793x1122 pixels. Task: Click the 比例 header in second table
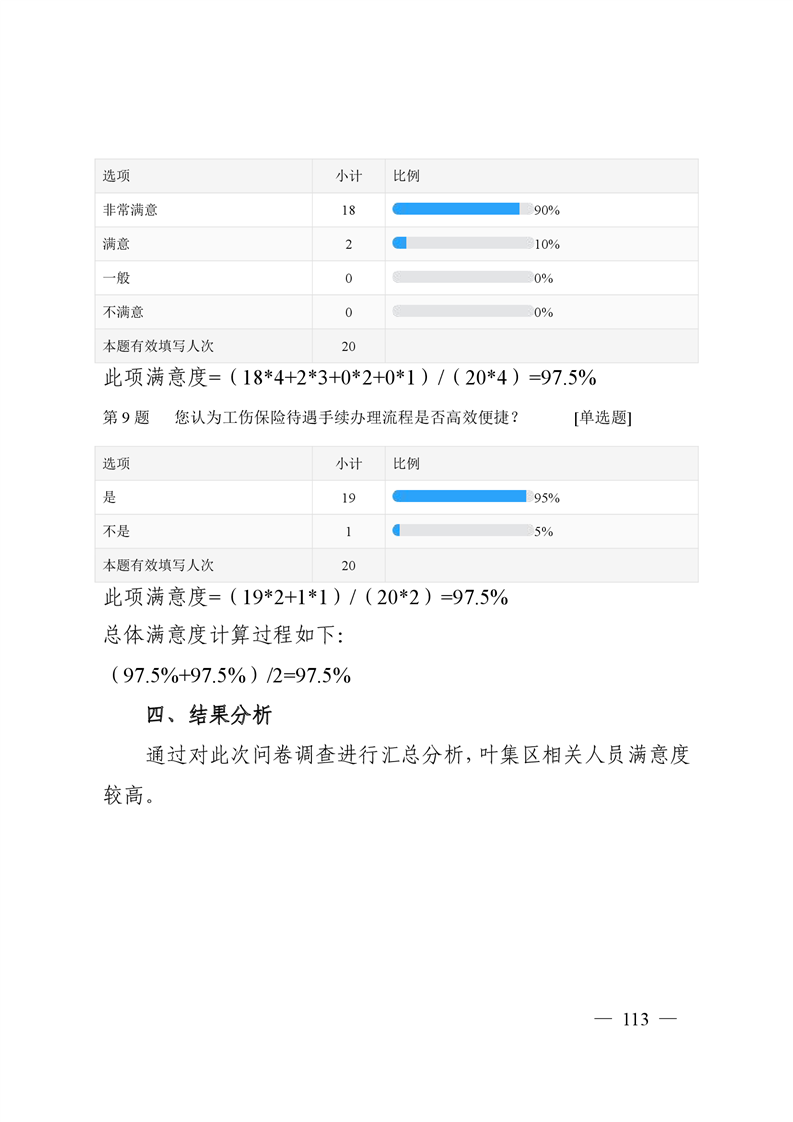pos(406,464)
